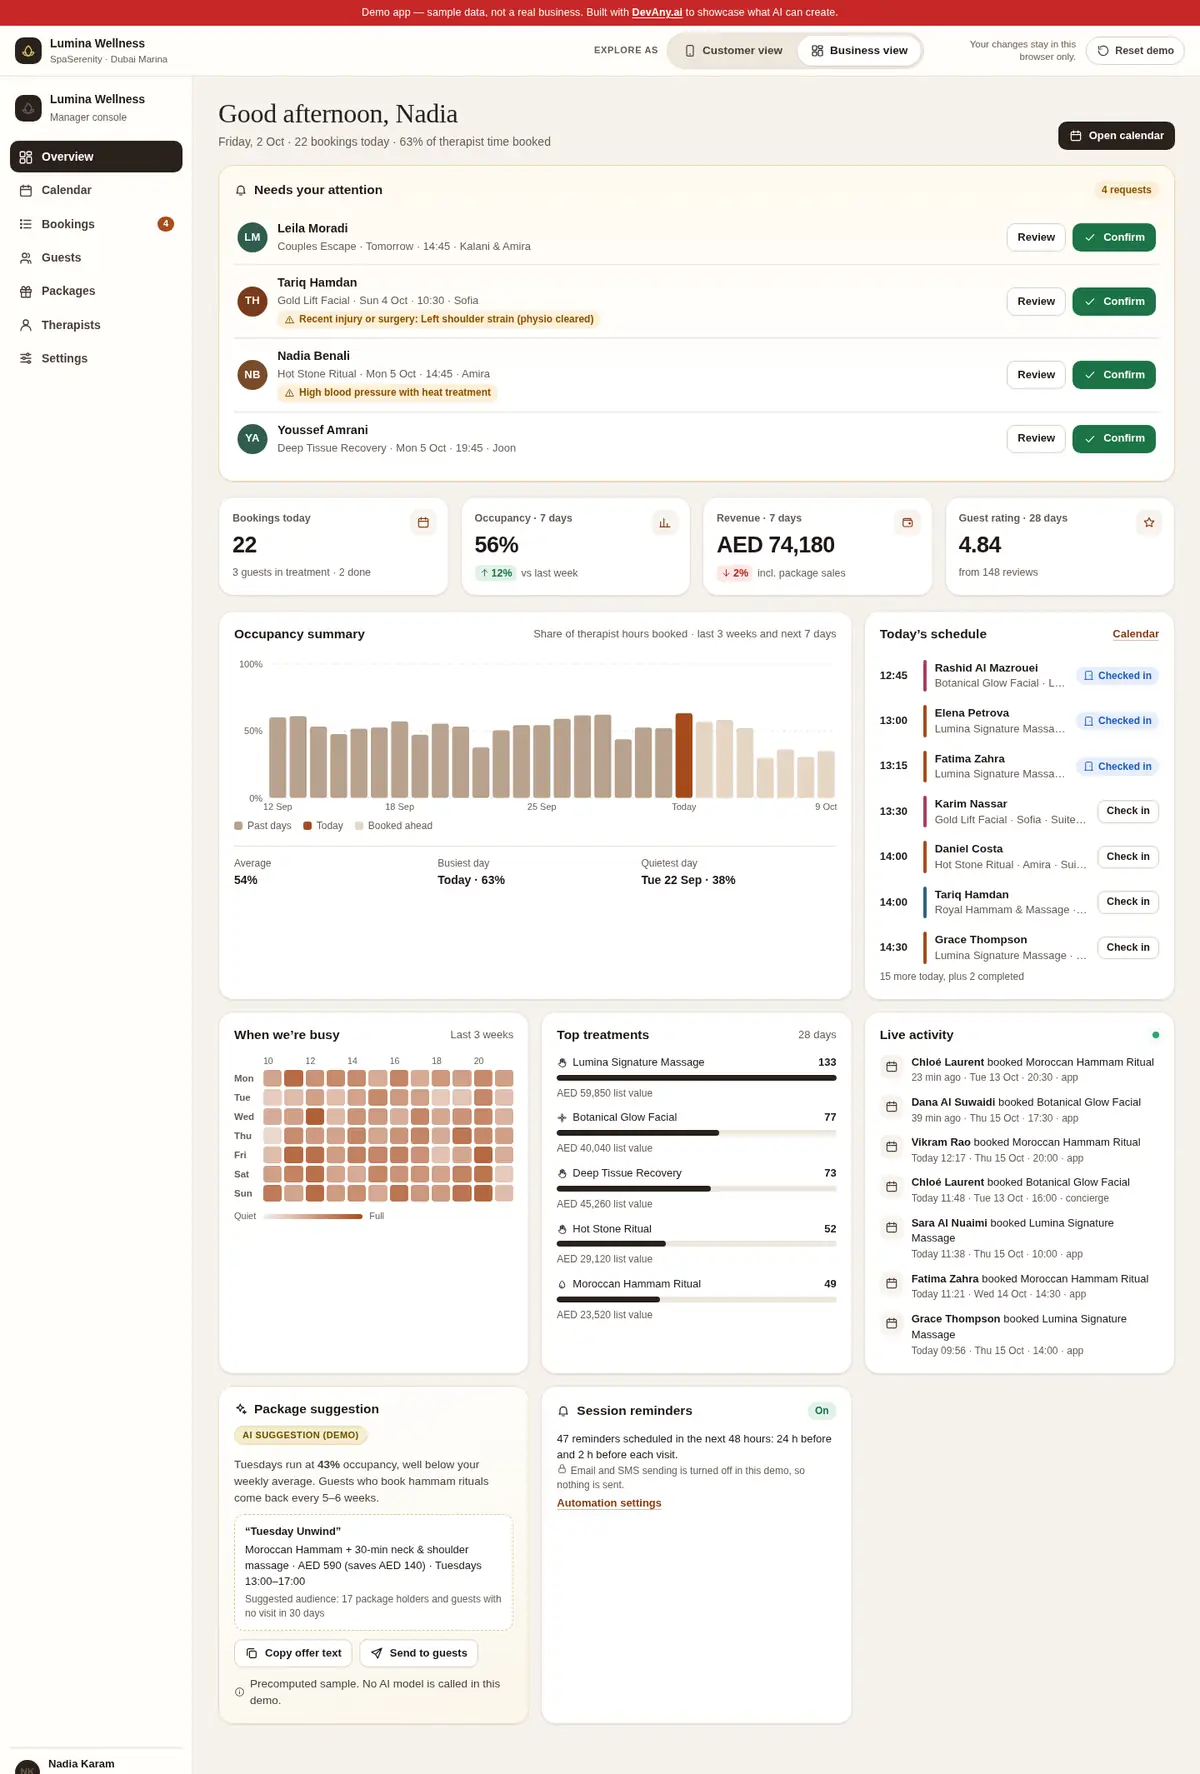Click Send to guests button
Image resolution: width=1200 pixels, height=1774 pixels.
coord(419,1653)
